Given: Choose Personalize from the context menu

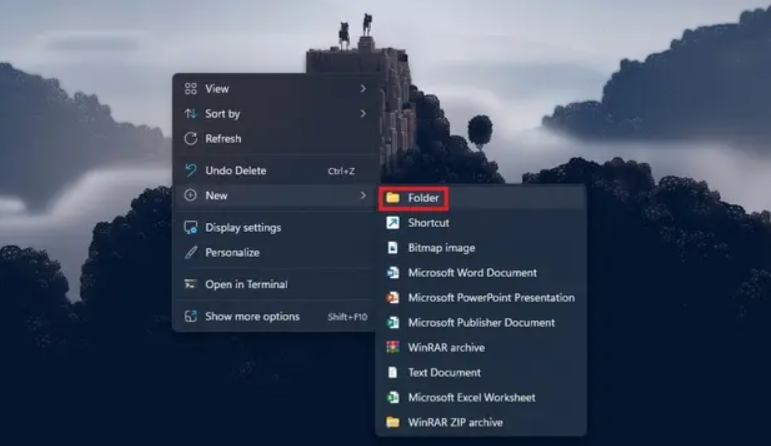Looking at the screenshot, I should (x=275, y=252).
